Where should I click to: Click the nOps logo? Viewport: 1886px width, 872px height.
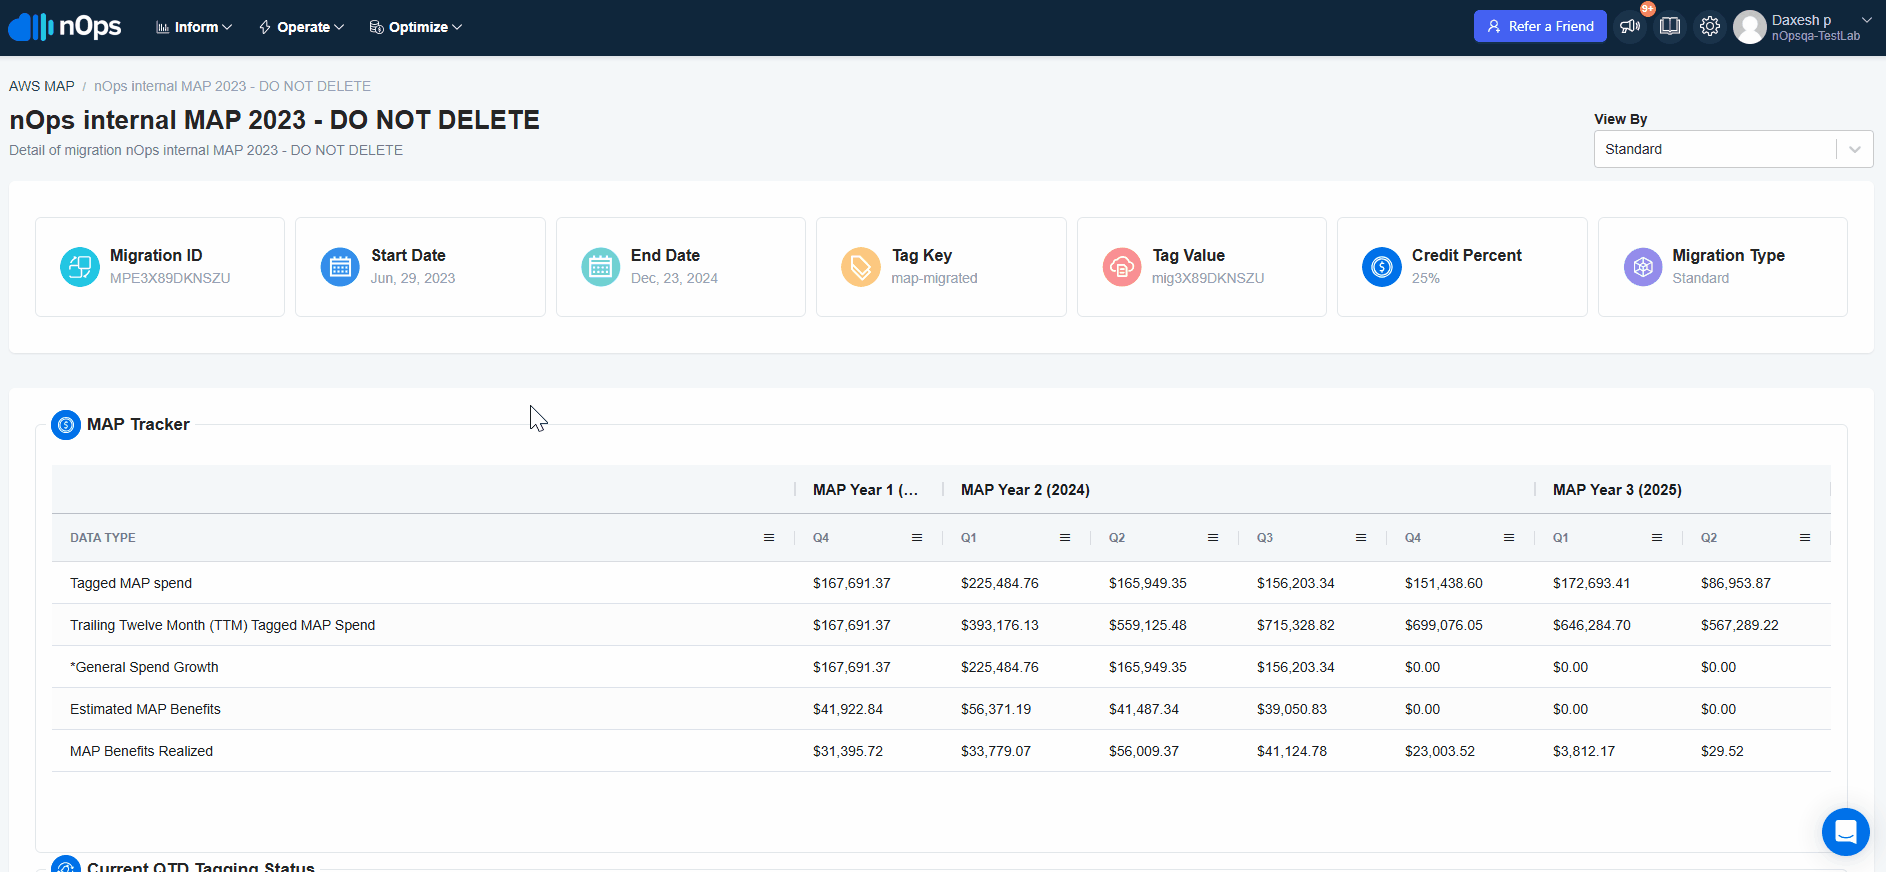coord(65,27)
